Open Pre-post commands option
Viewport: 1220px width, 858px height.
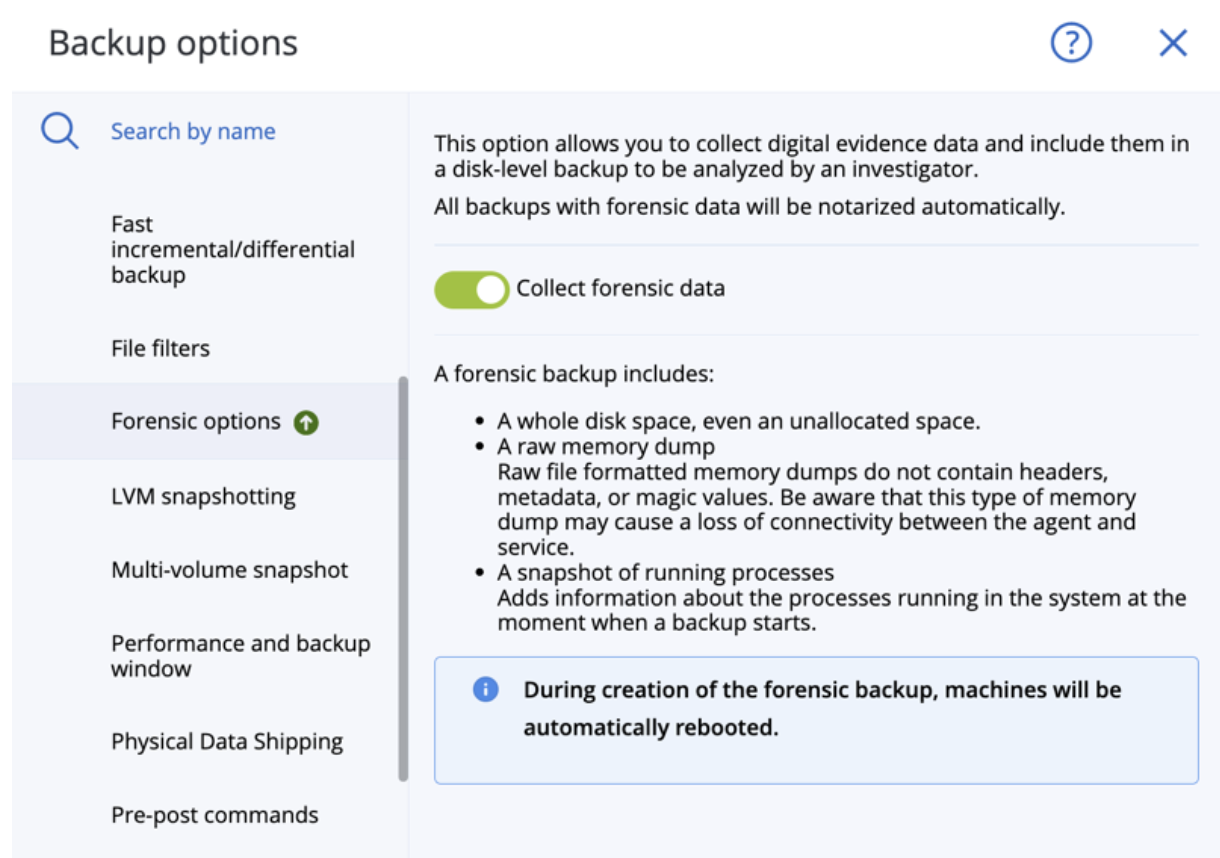(x=215, y=815)
